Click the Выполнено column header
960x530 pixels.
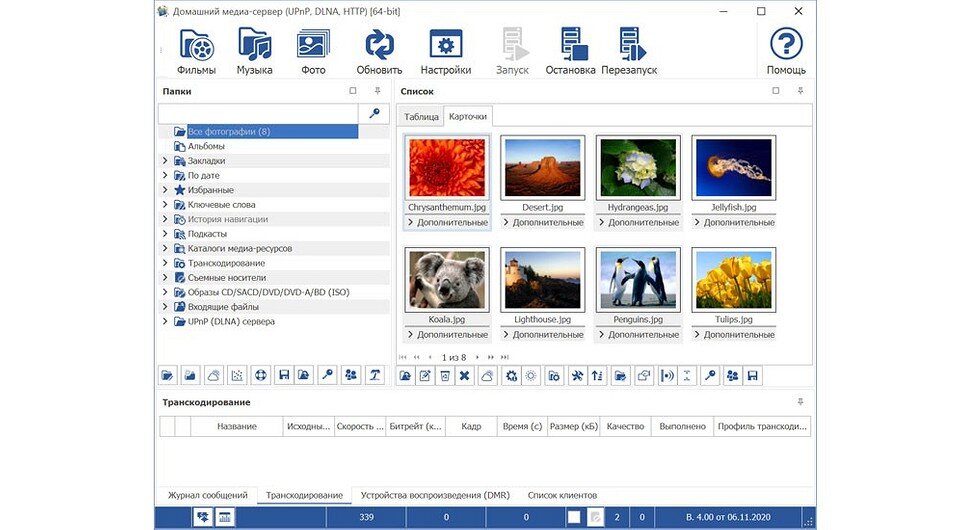click(x=683, y=427)
